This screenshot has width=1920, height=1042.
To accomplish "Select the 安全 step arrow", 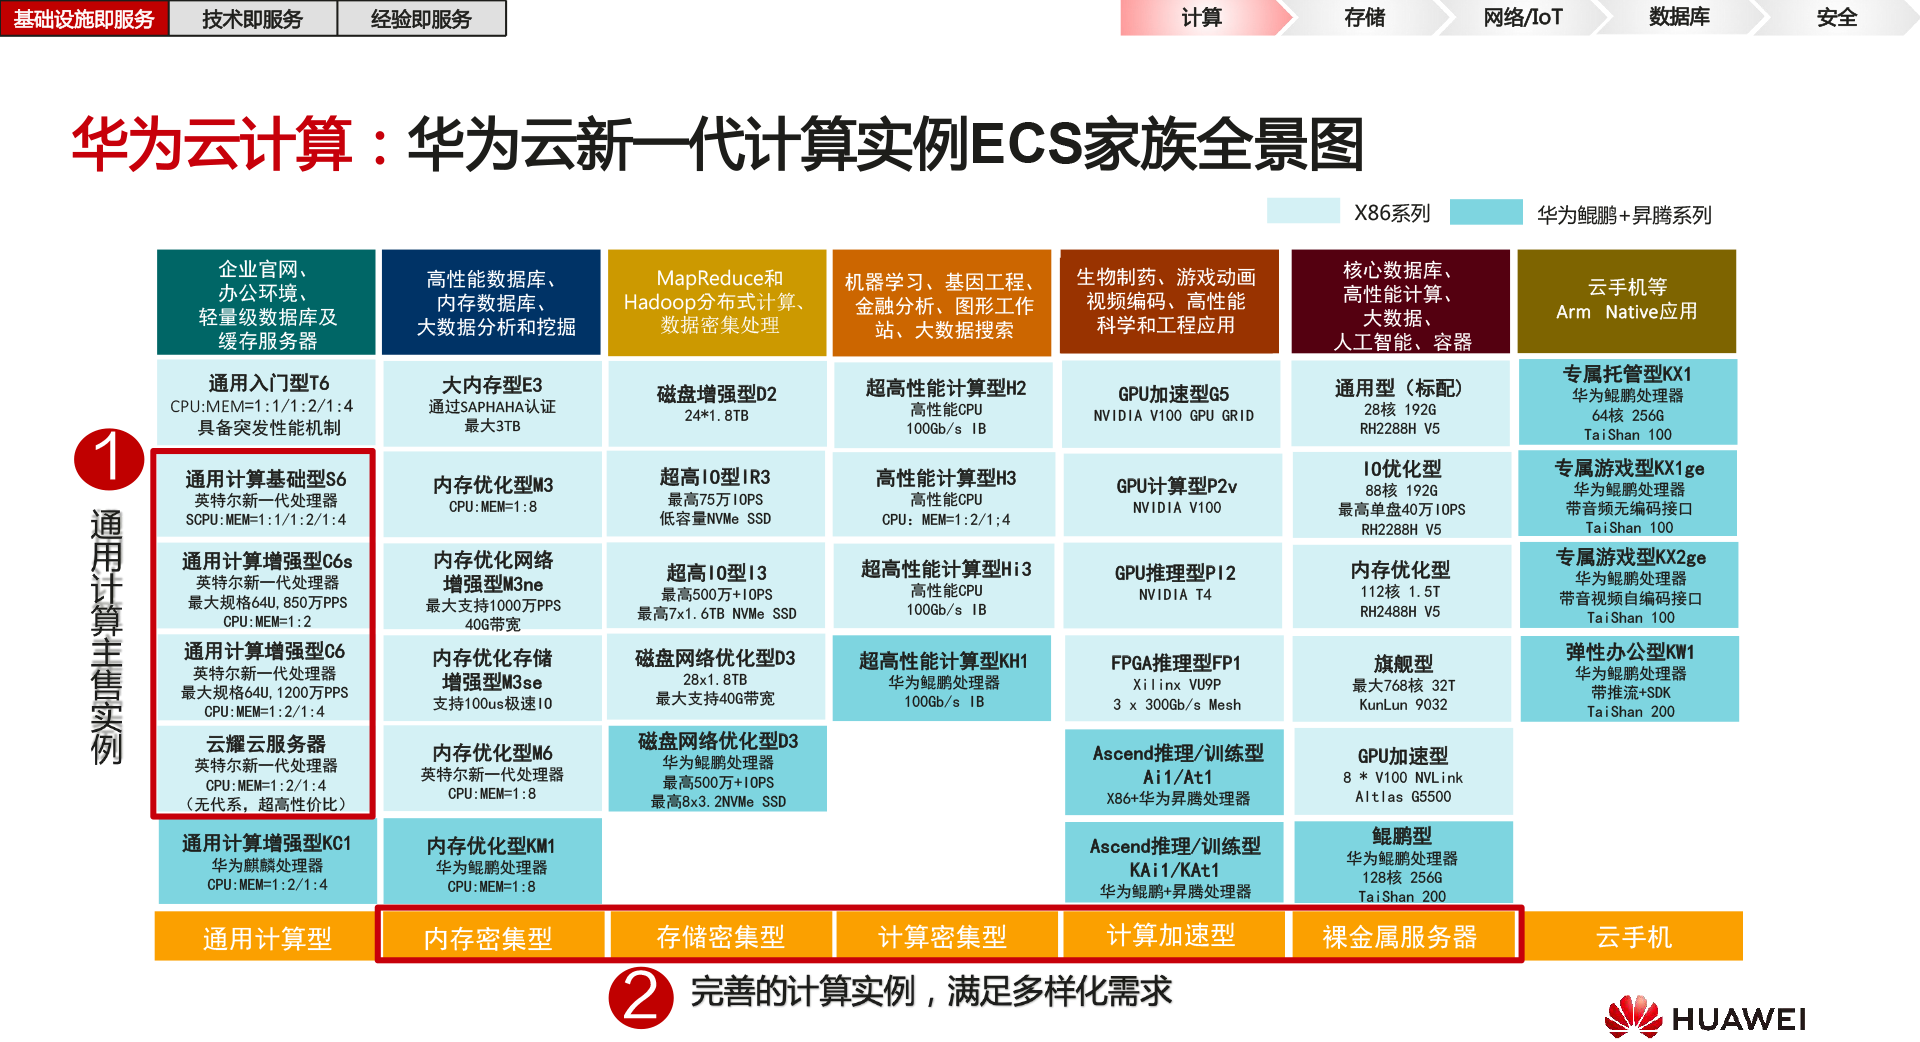I will (x=1836, y=18).
